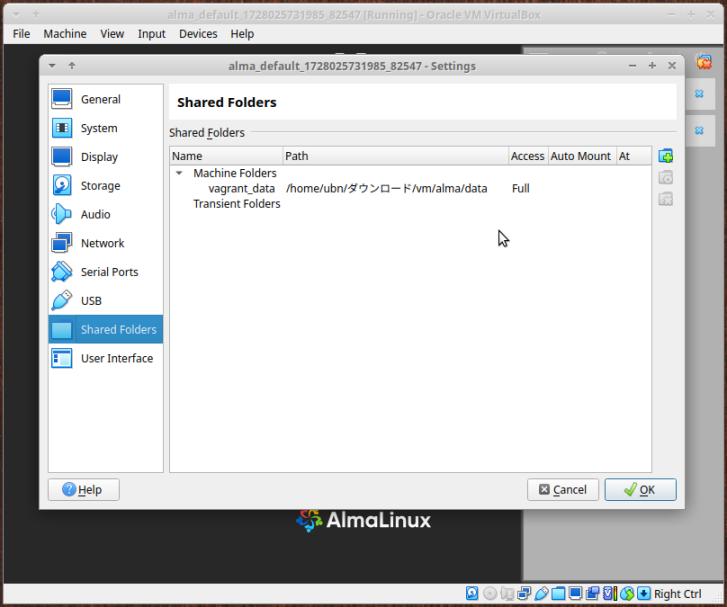This screenshot has height=607, width=727.
Task: Click the edit shared folder icon
Action: click(x=665, y=178)
